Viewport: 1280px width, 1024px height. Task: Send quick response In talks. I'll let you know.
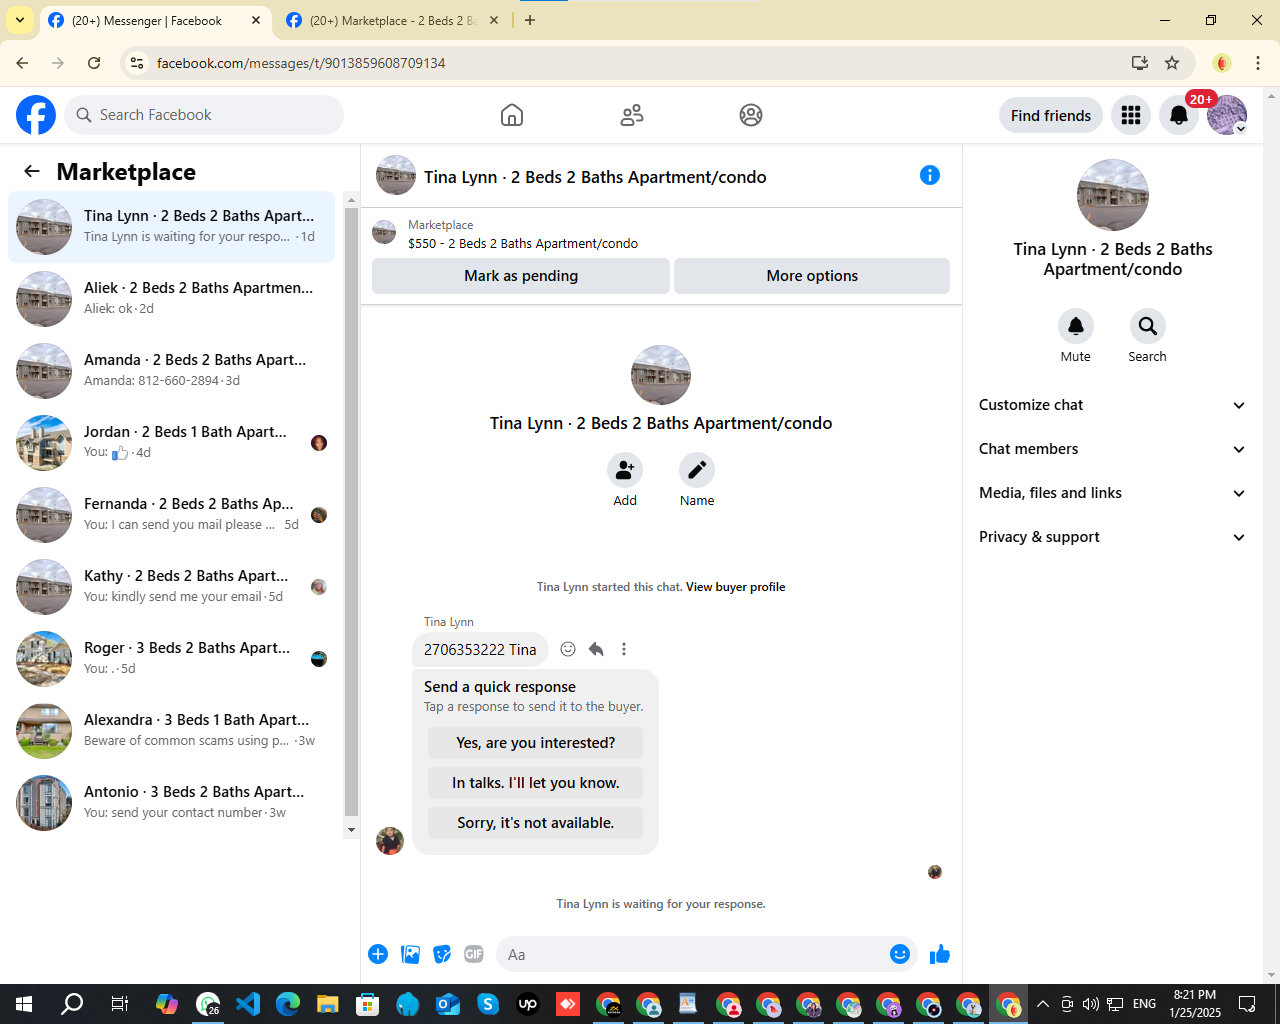coord(536,783)
